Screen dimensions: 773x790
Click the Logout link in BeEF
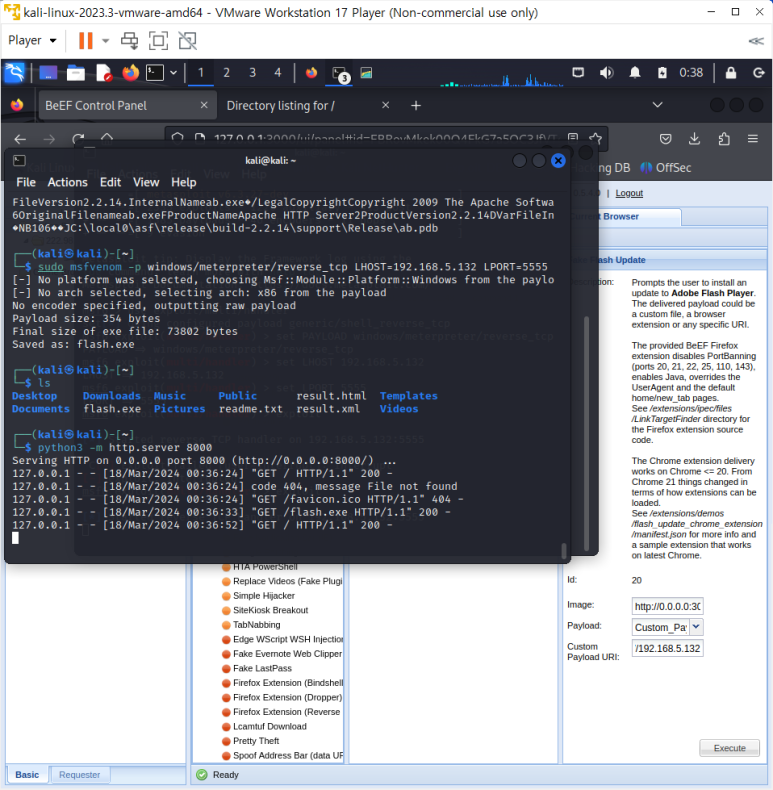pyautogui.click(x=629, y=193)
